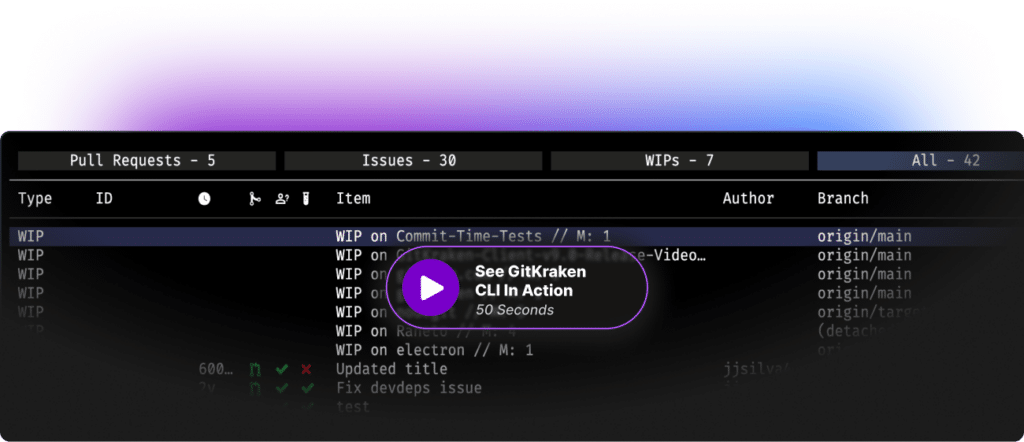Show the All - 42 tab
Viewport: 1024px width, 442px height.
pyautogui.click(x=920, y=160)
